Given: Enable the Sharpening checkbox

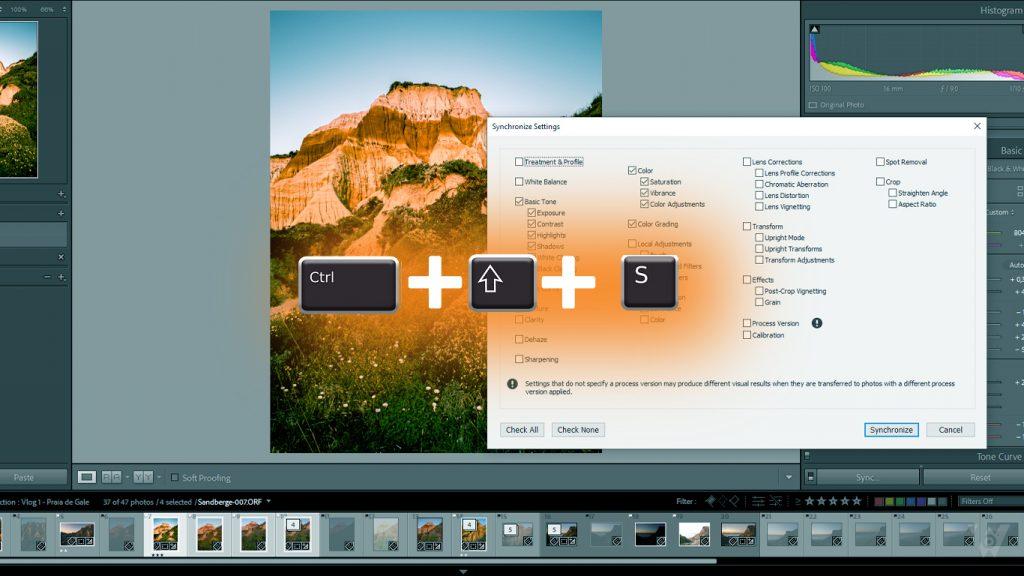Looking at the screenshot, I should click(x=519, y=359).
